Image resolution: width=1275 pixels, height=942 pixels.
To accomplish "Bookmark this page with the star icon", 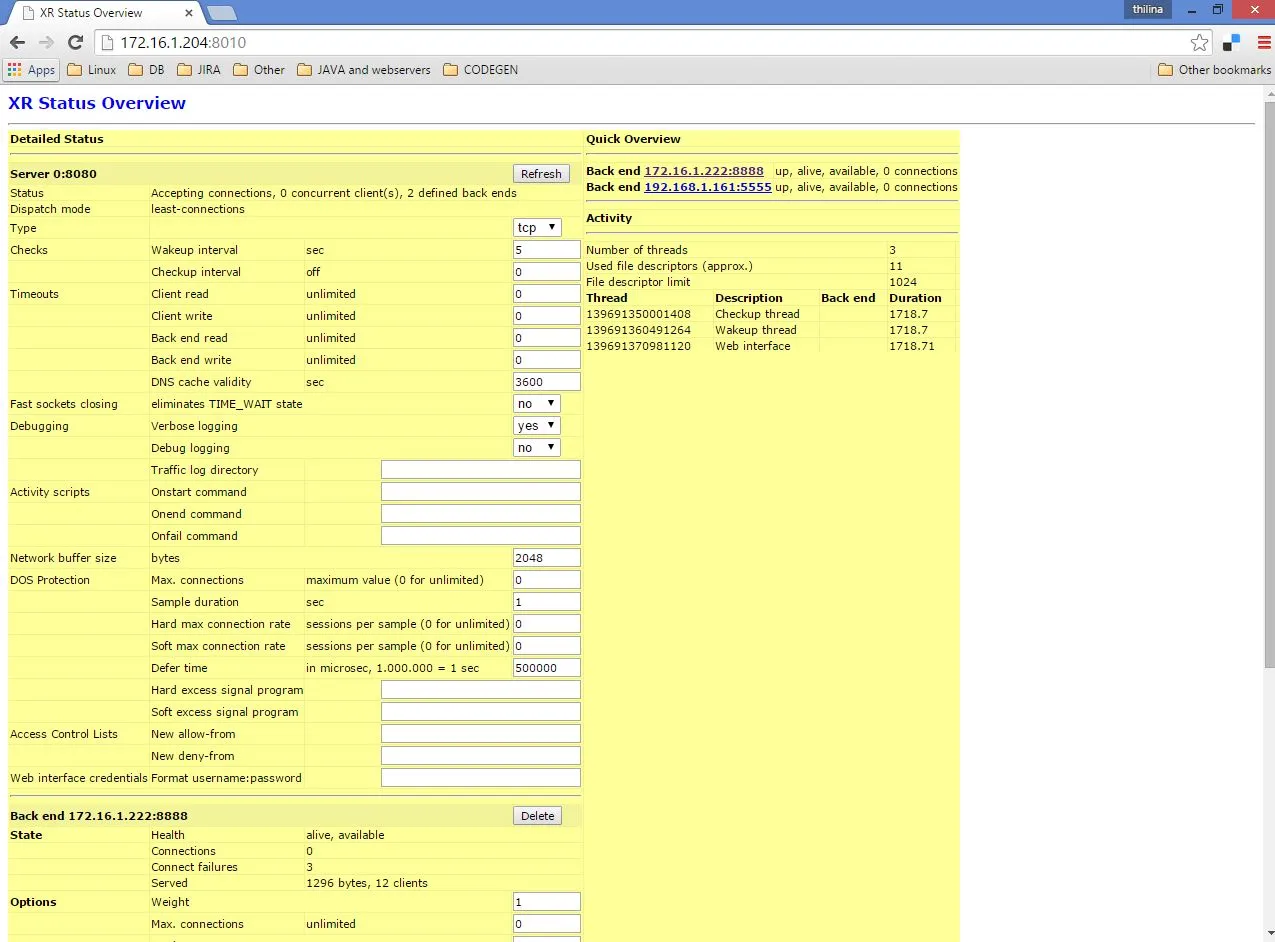I will [1199, 42].
